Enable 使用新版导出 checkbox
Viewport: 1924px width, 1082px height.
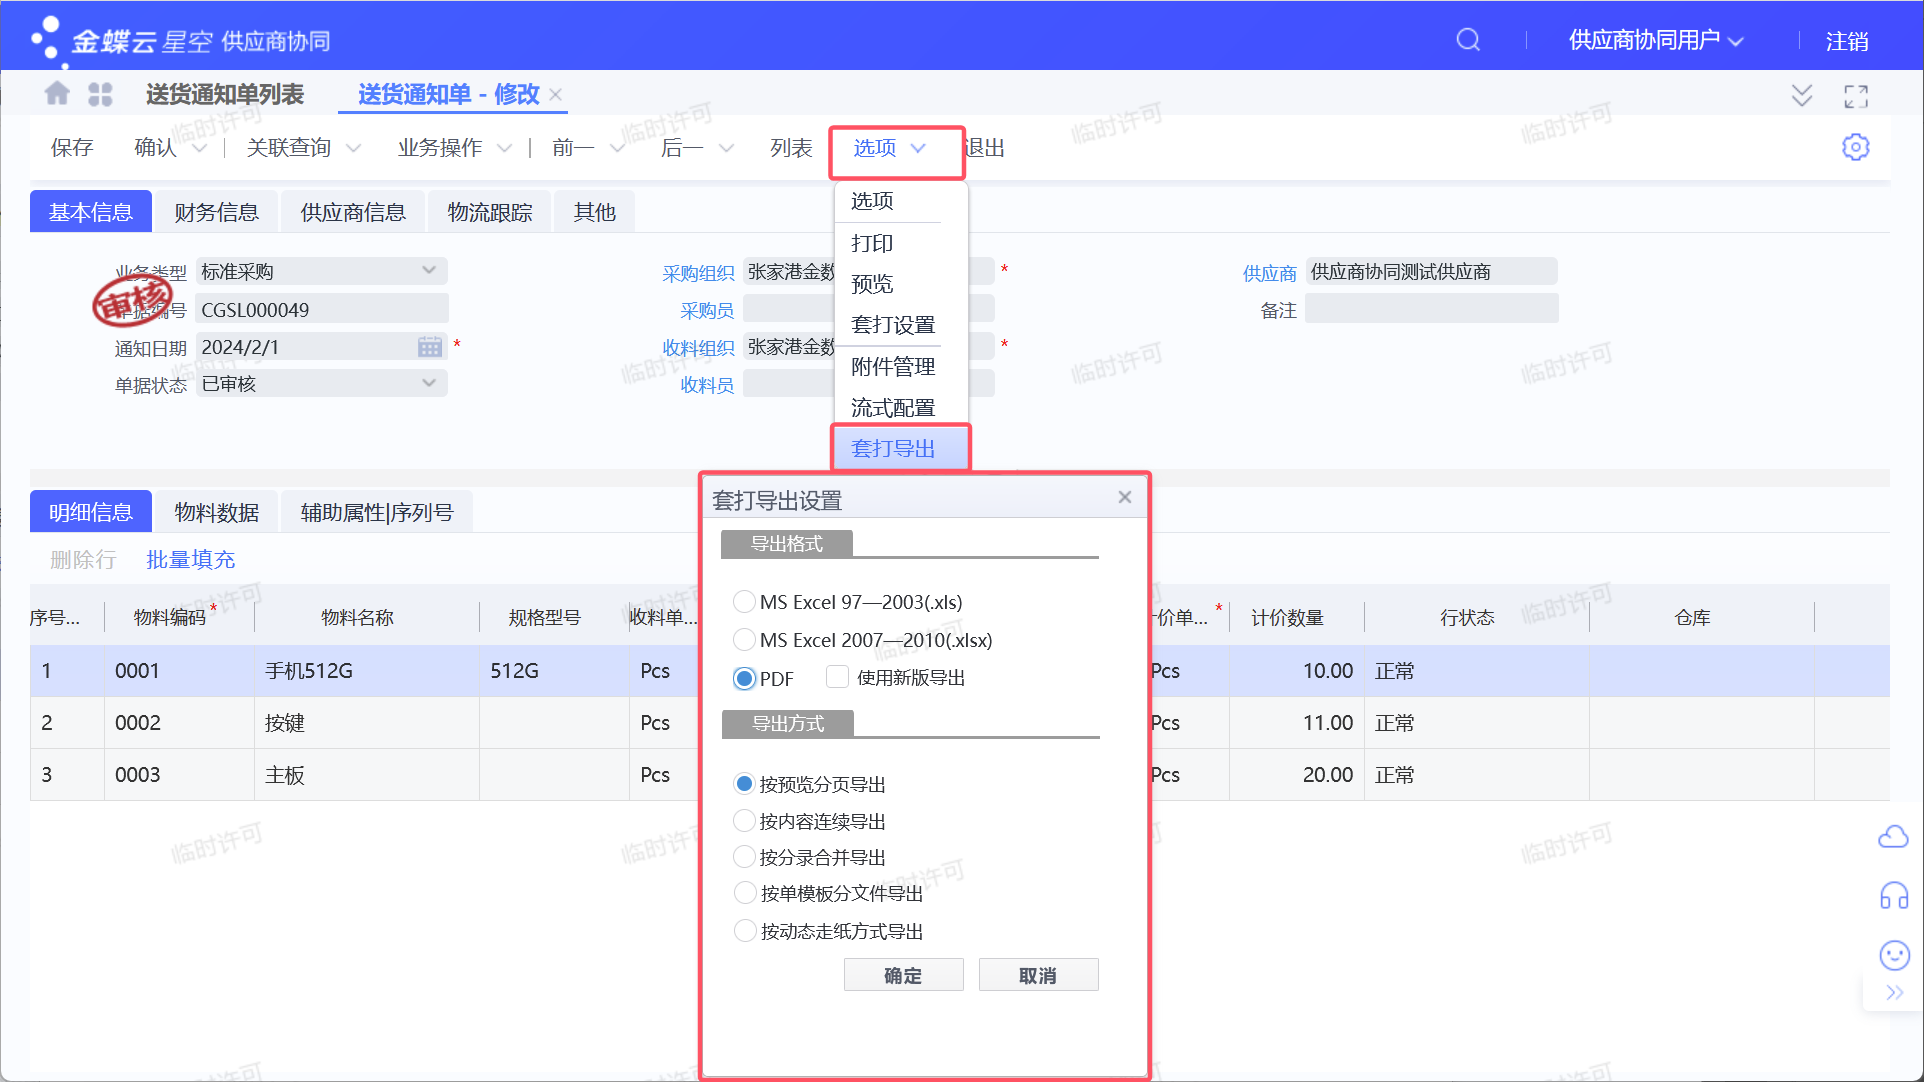tap(838, 677)
